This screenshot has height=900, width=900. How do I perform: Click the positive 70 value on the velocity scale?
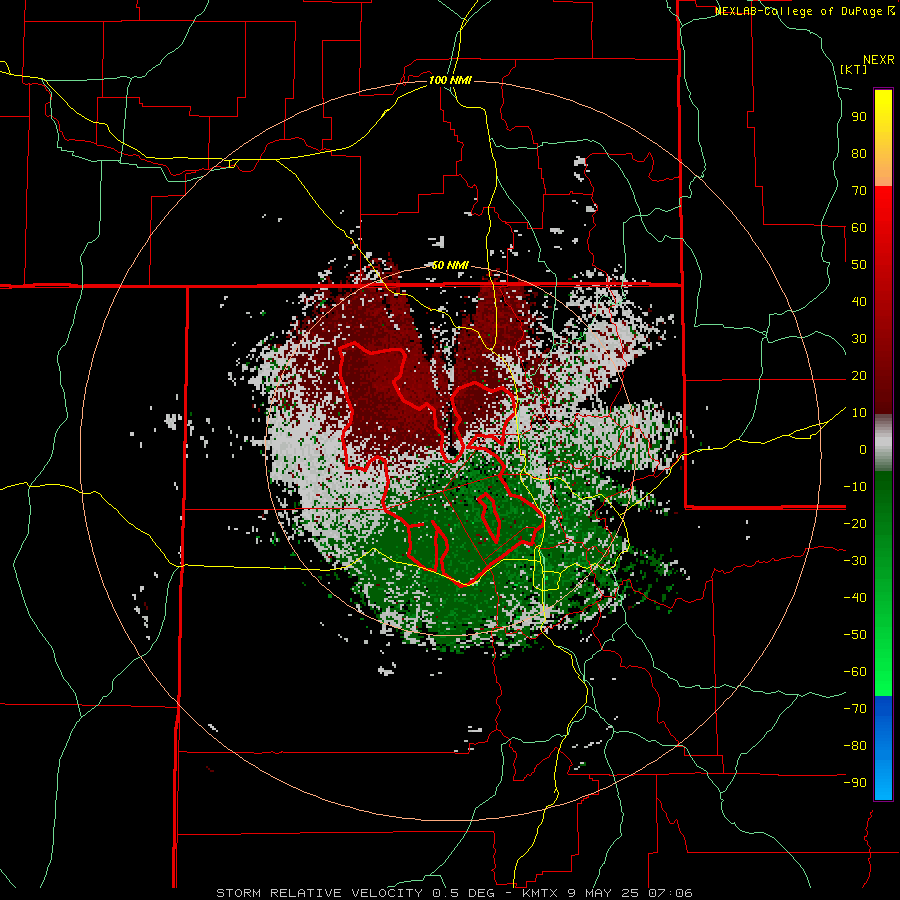coord(859,191)
